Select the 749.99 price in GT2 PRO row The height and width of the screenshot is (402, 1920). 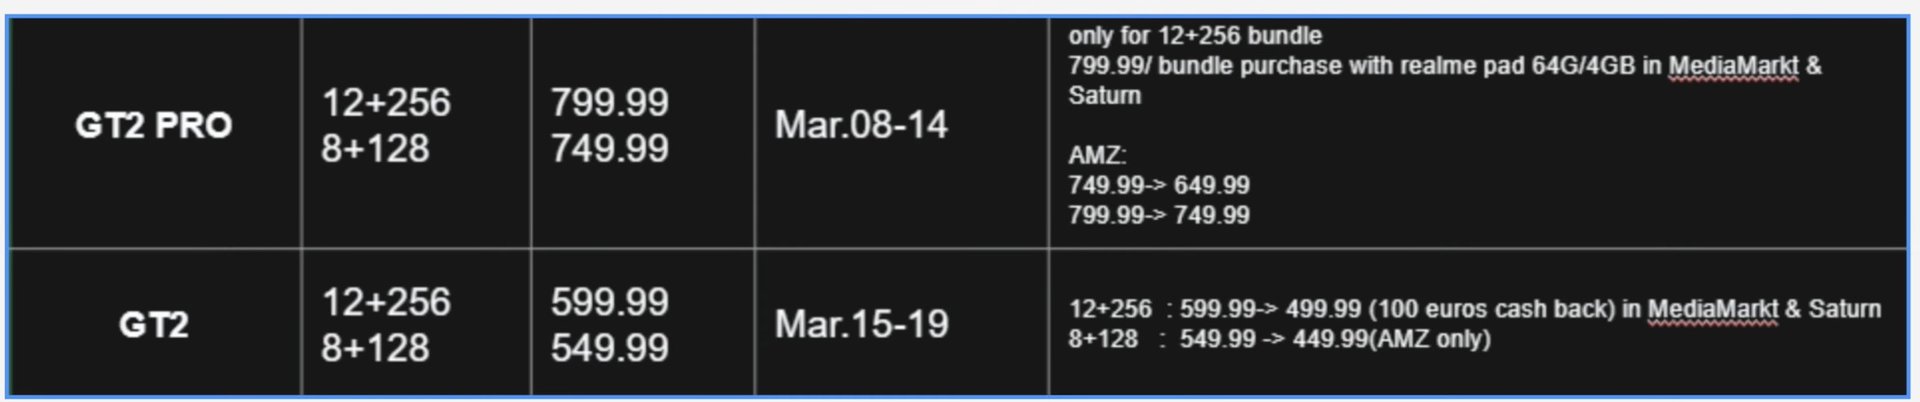[609, 149]
